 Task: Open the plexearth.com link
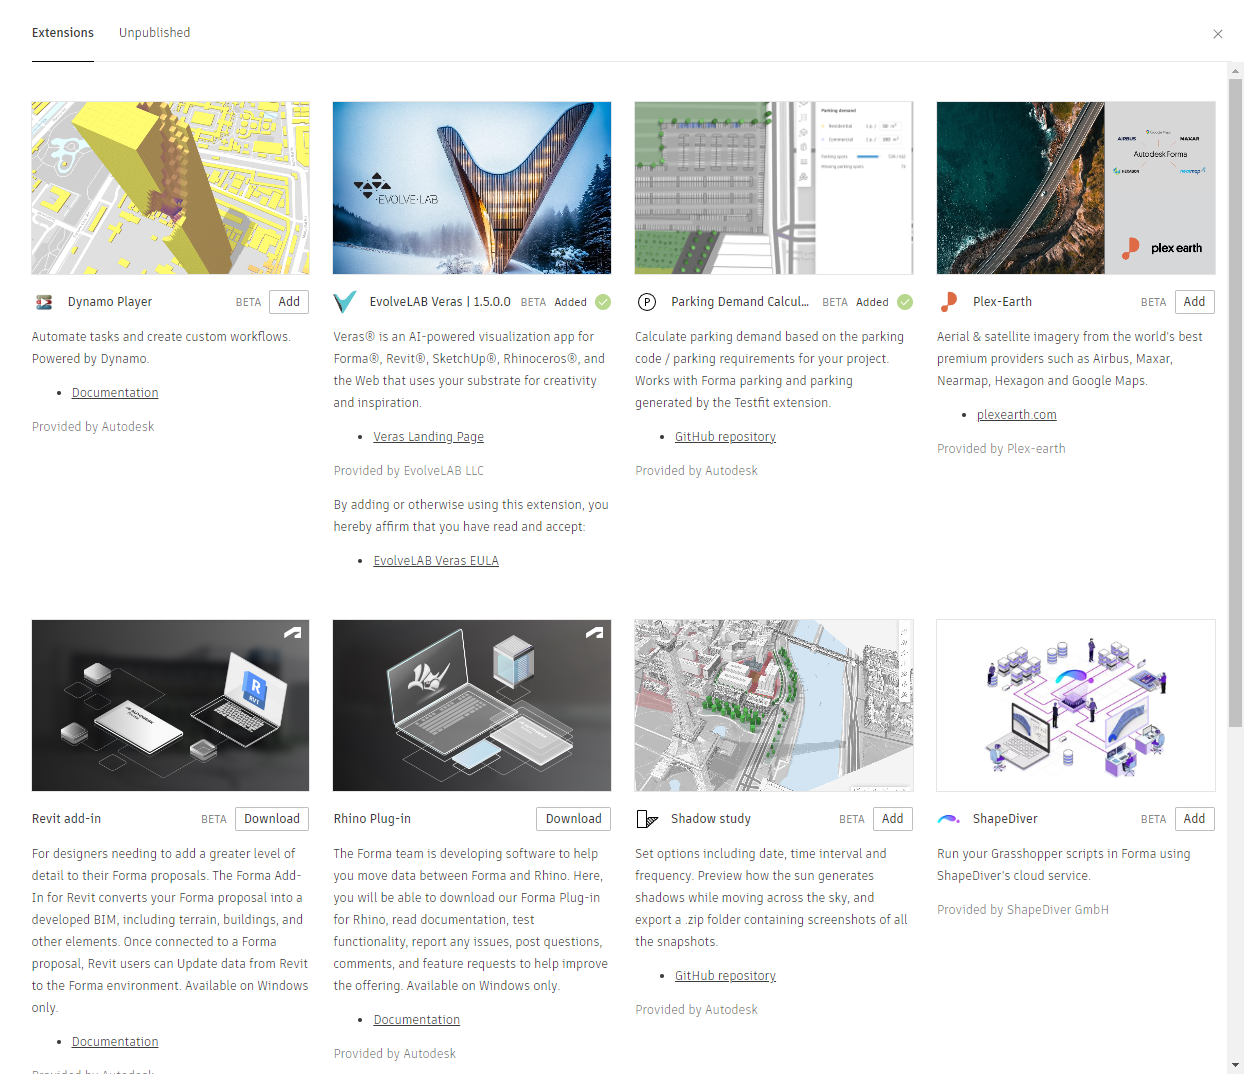click(x=1017, y=415)
